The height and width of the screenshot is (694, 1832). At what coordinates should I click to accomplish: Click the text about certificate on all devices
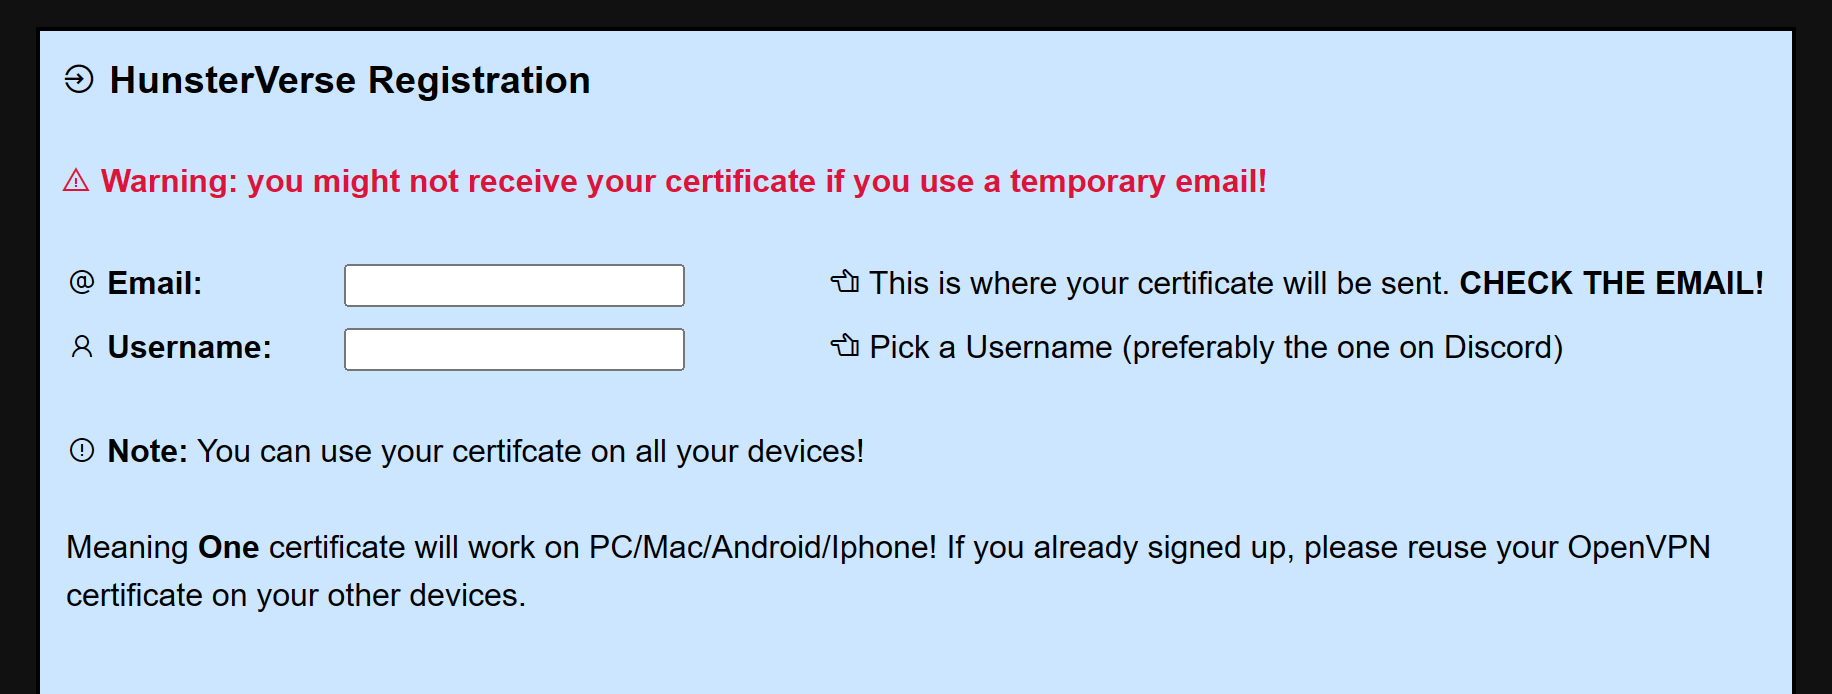[531, 451]
